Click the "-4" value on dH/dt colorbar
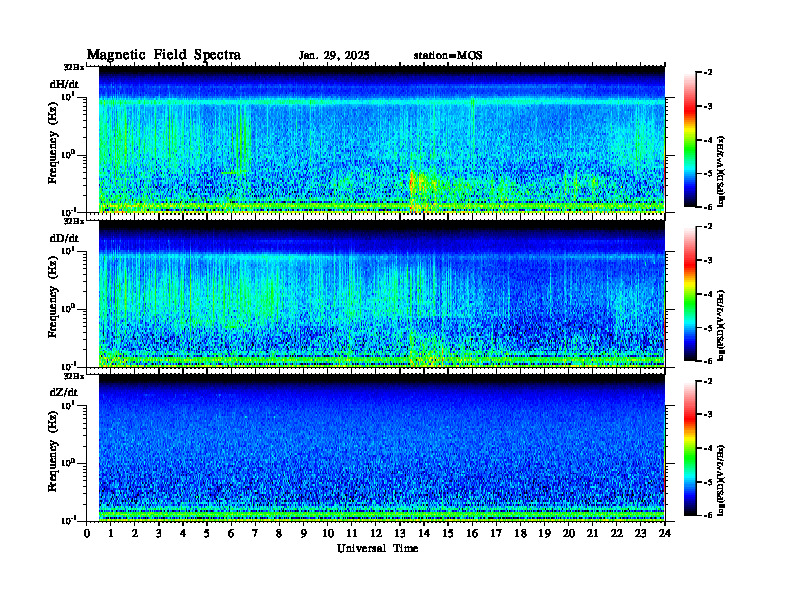The width and height of the screenshot is (792, 612). point(708,140)
